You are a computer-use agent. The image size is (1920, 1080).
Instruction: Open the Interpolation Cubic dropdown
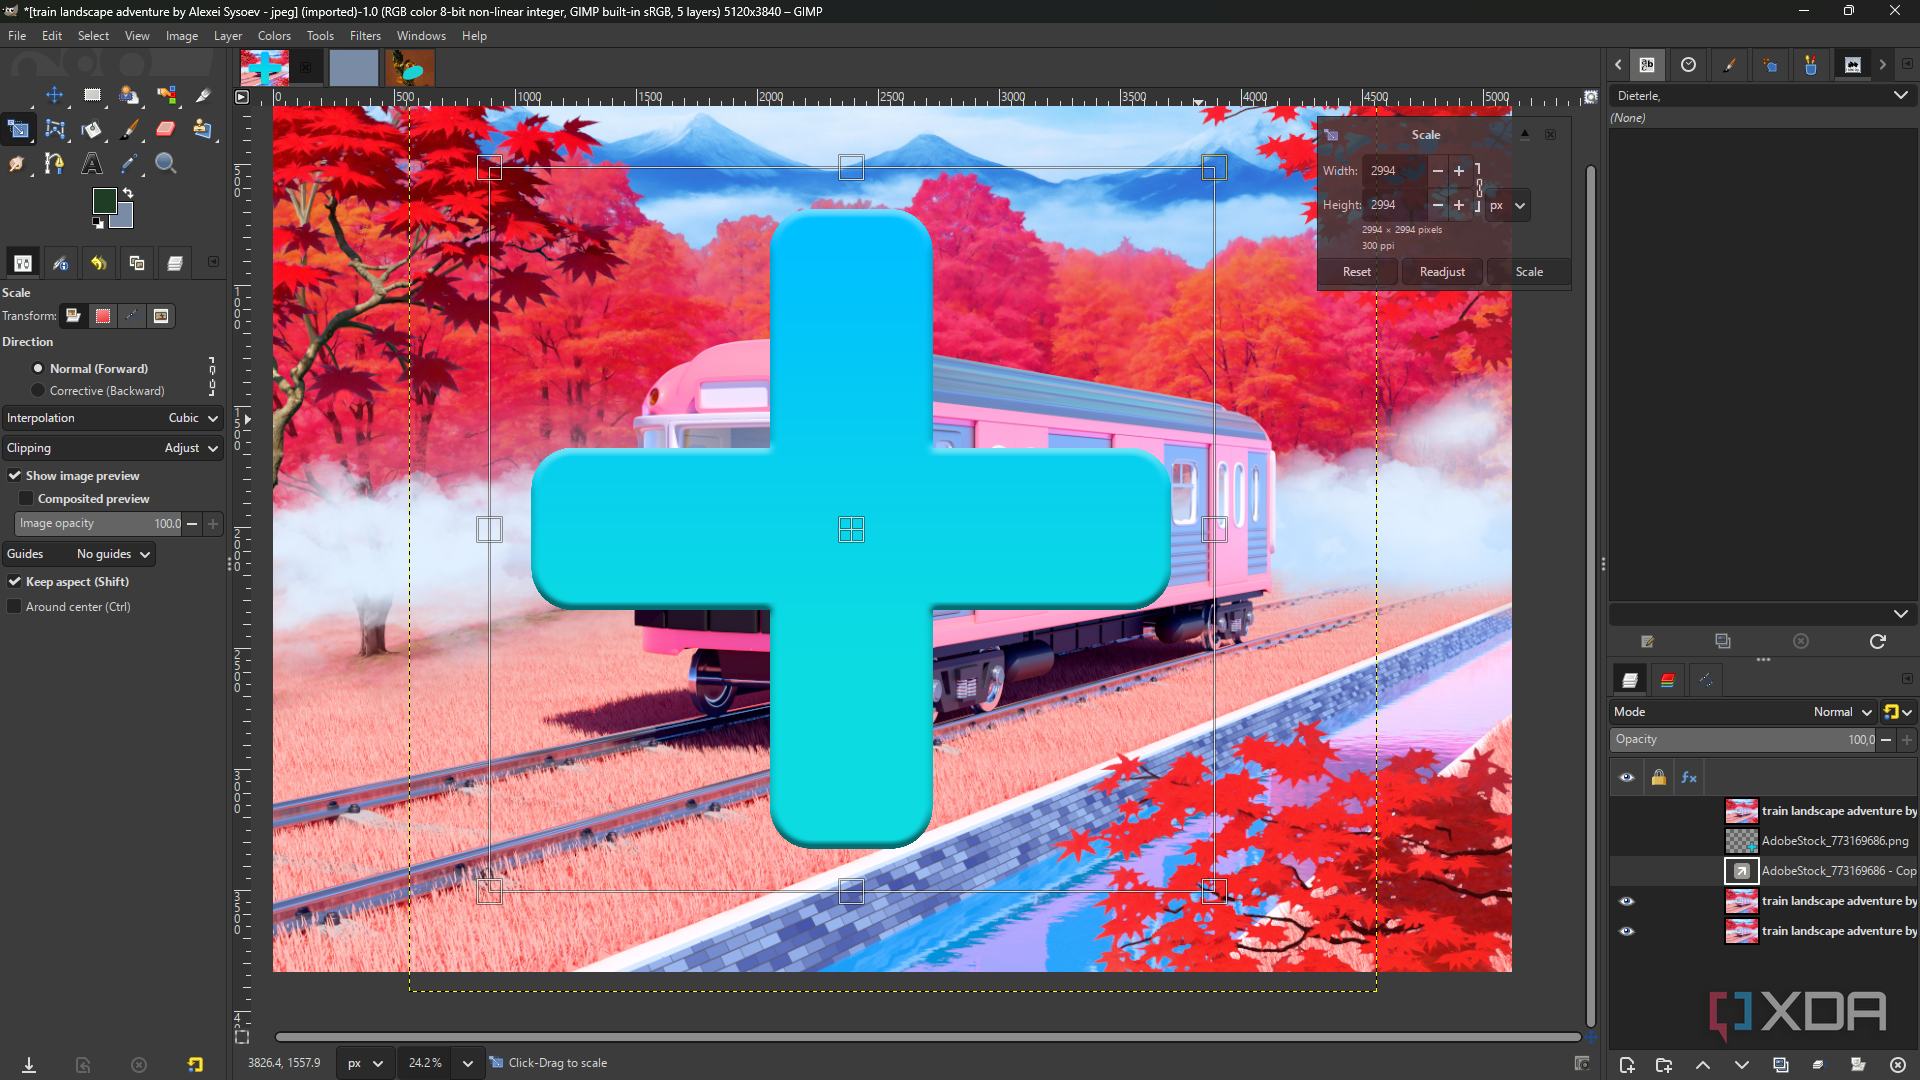[x=112, y=418]
